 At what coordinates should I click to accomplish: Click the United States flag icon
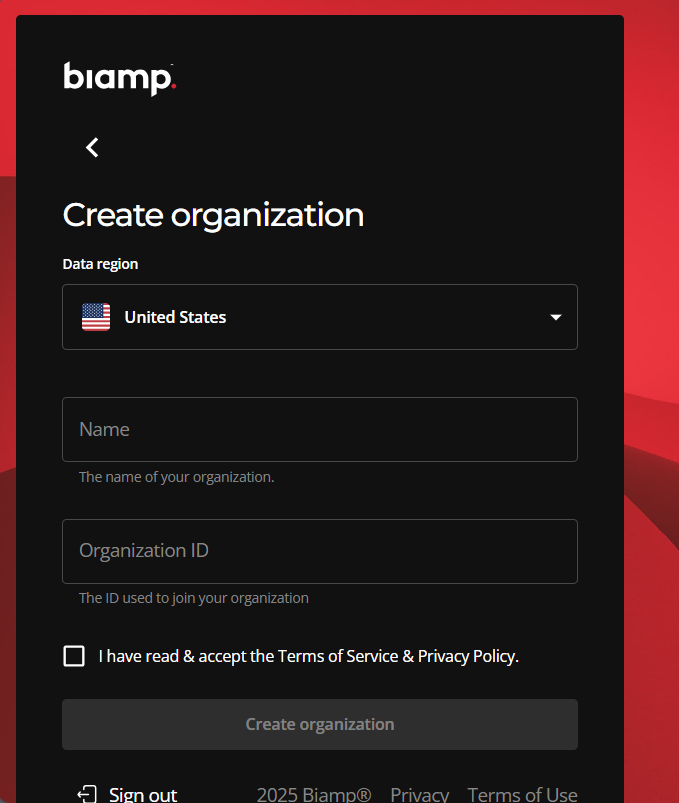(96, 317)
